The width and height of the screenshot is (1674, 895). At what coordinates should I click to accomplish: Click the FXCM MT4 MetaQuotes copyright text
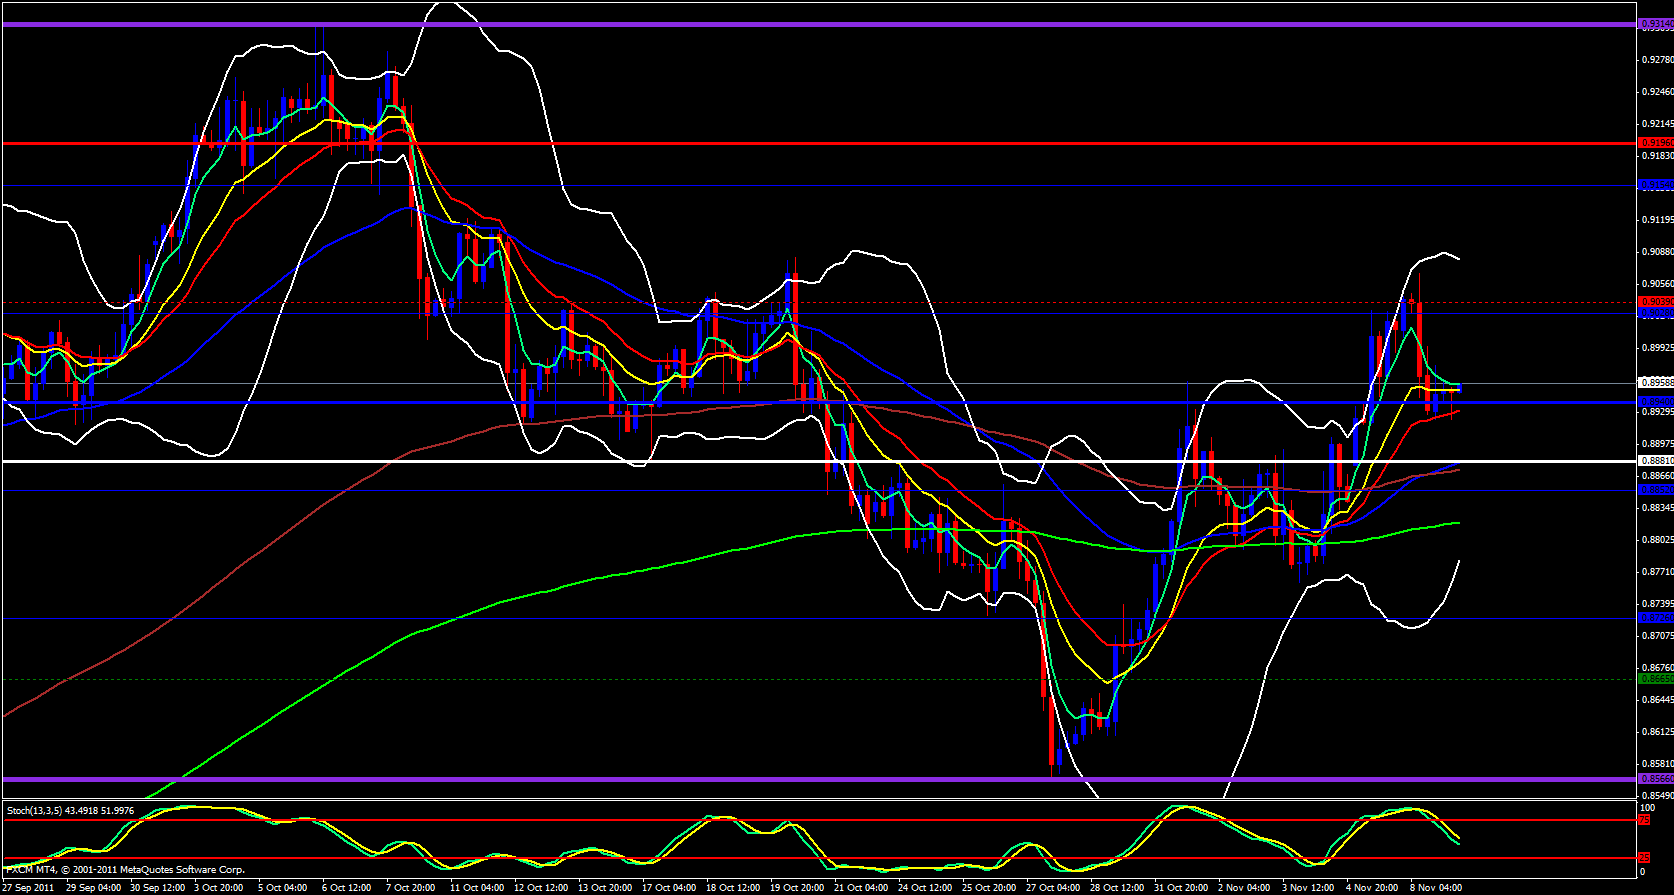(x=125, y=870)
